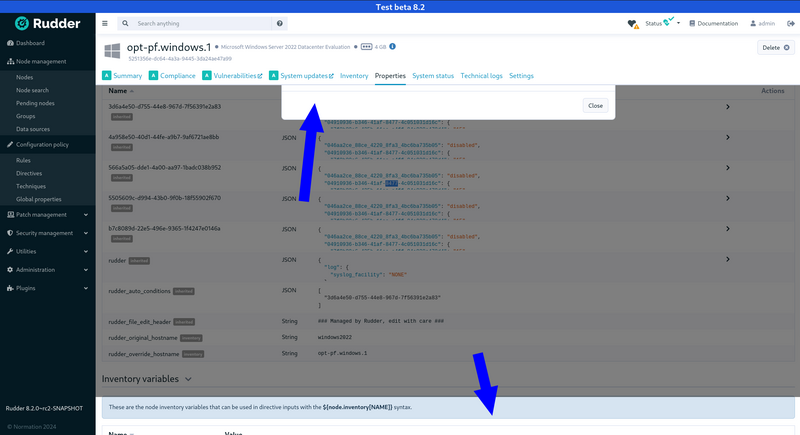Click the health heart warning icon

coord(633,24)
